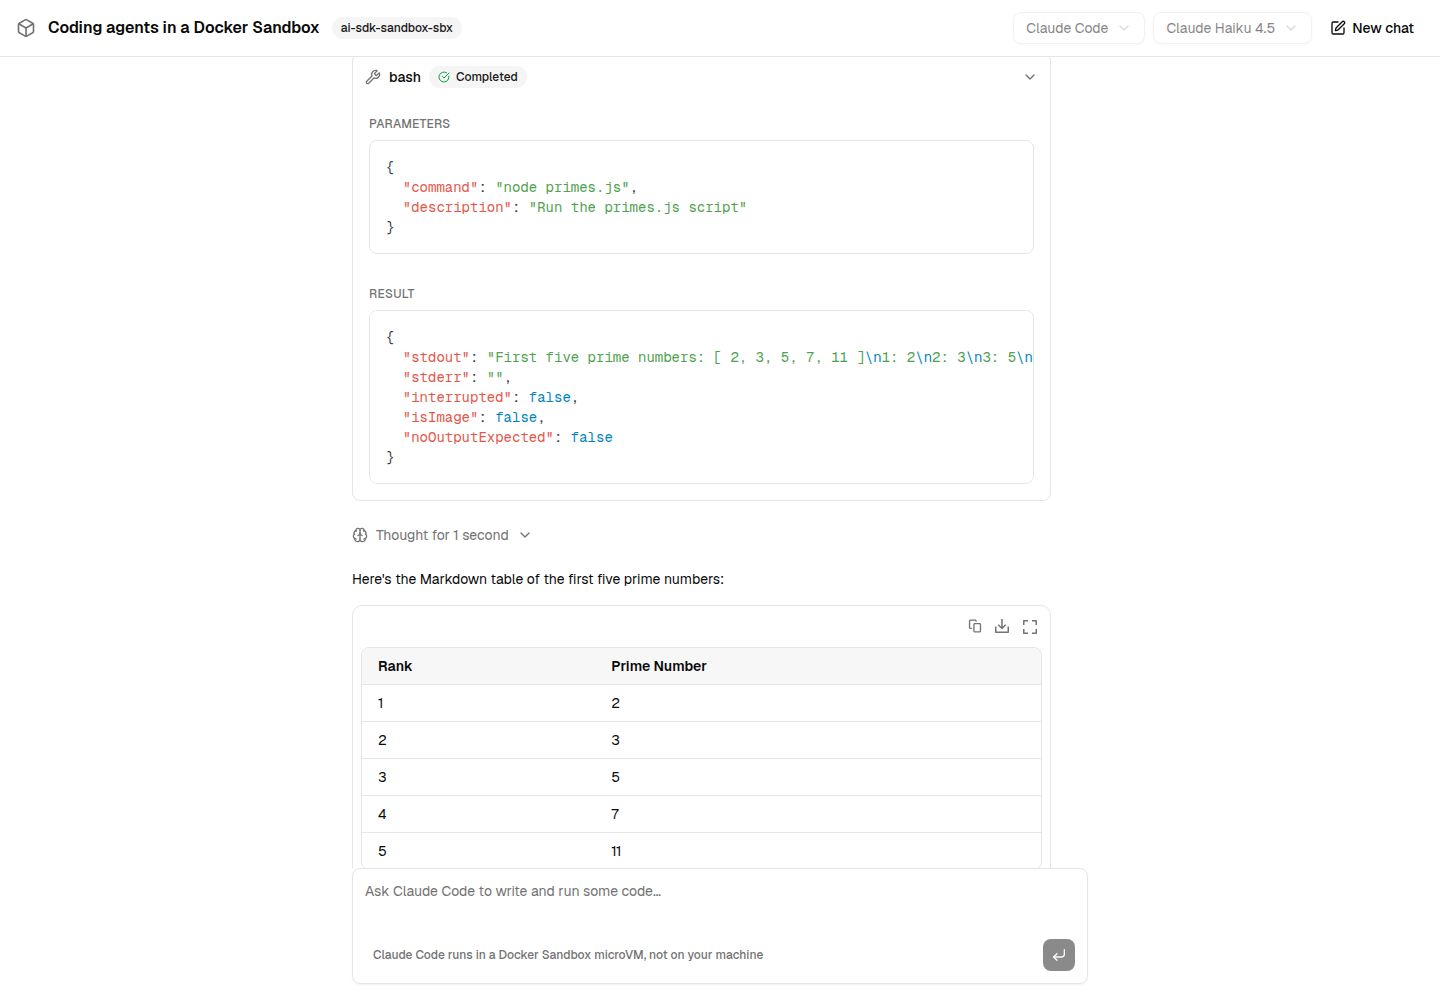Screen dimensions: 1440x1000
Task: Download the table with the download icon
Action: coord(1002,626)
